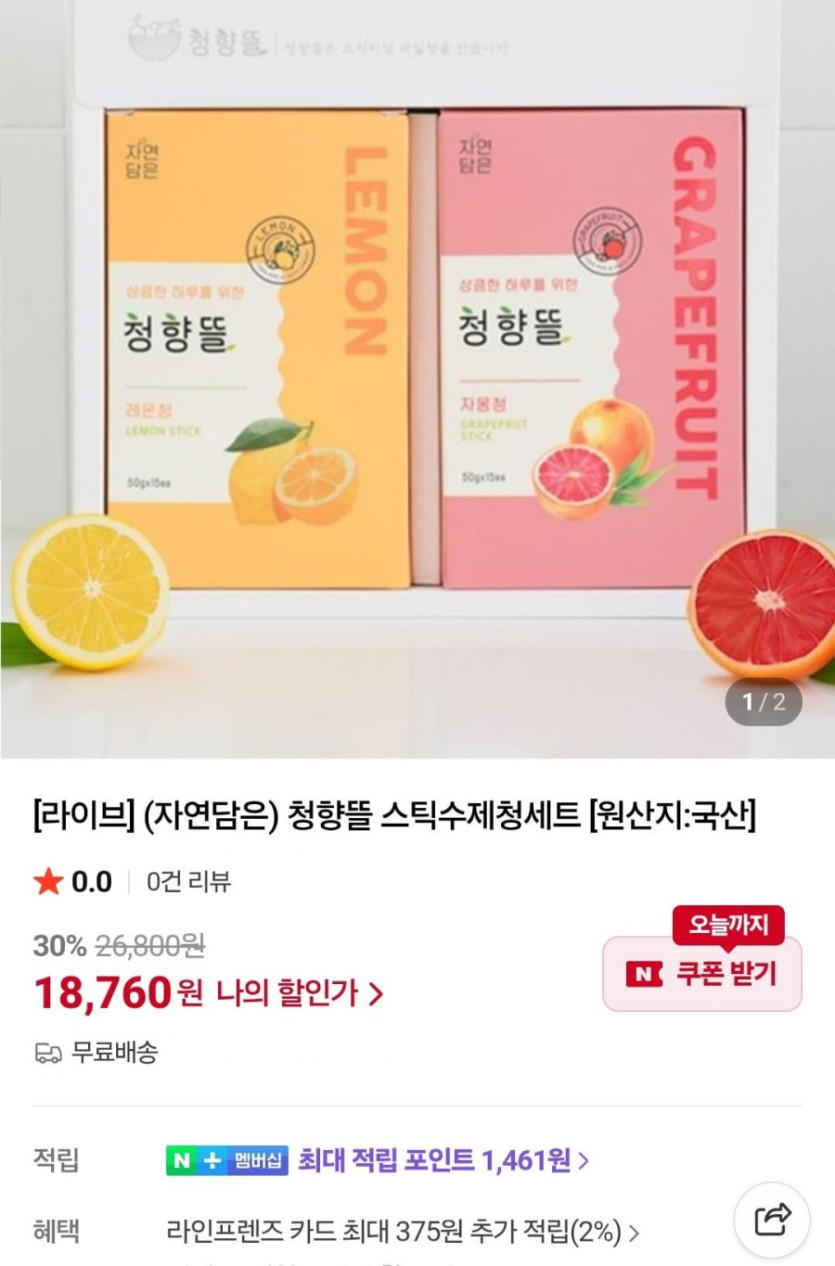This screenshot has width=835, height=1266.
Task: Click the product title text
Action: pos(394,817)
